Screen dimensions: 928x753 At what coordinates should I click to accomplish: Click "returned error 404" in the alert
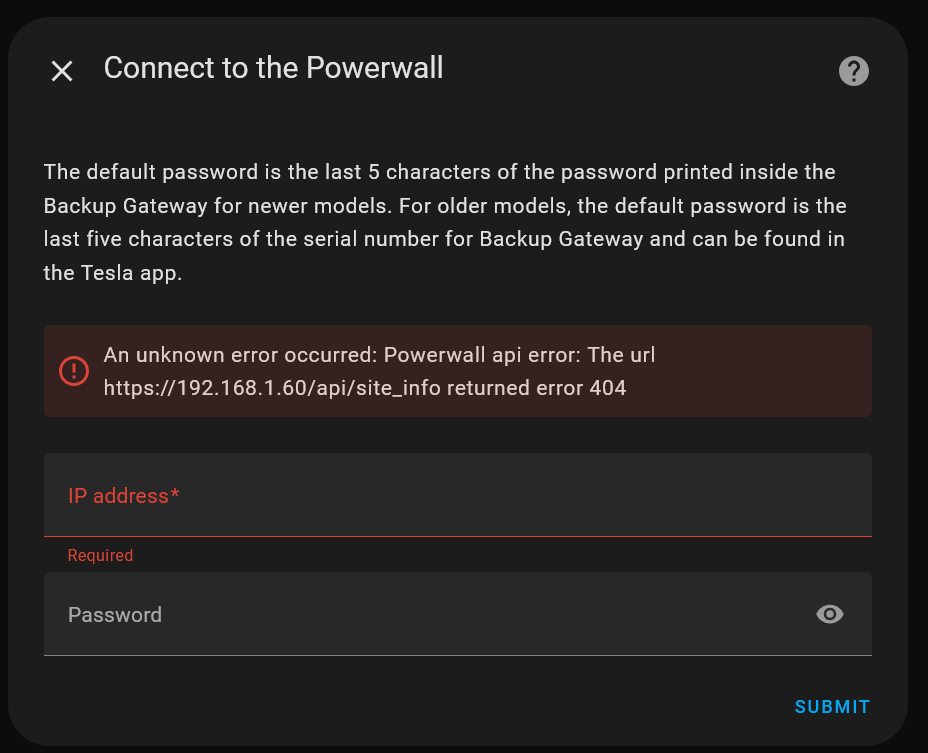tap(540, 388)
